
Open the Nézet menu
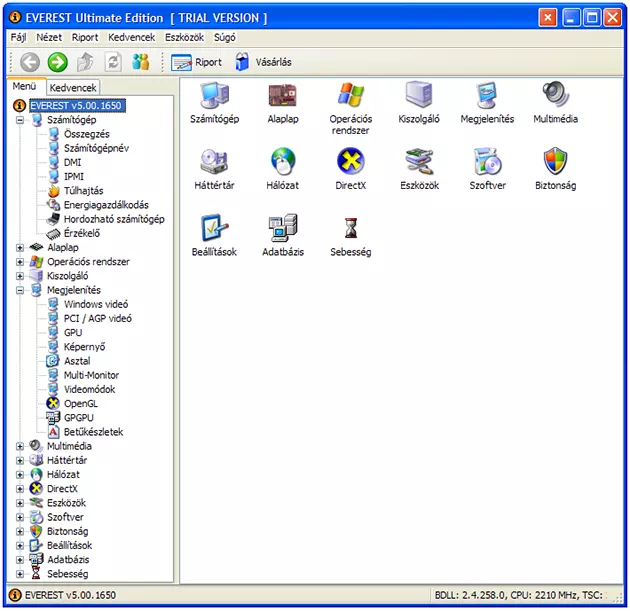49,37
